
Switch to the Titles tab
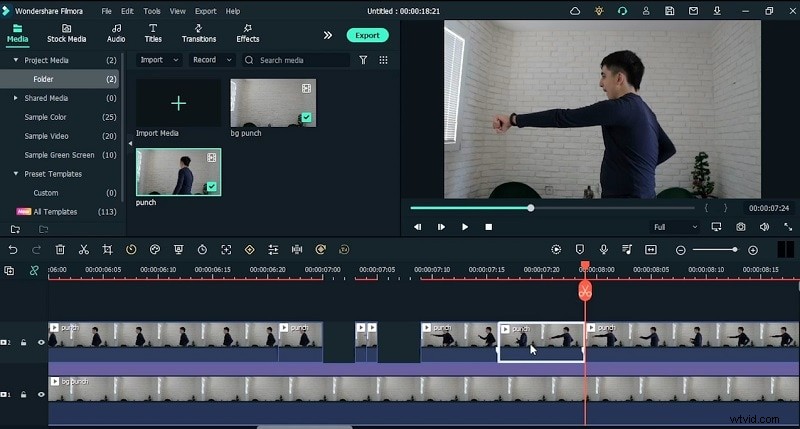[x=153, y=34]
